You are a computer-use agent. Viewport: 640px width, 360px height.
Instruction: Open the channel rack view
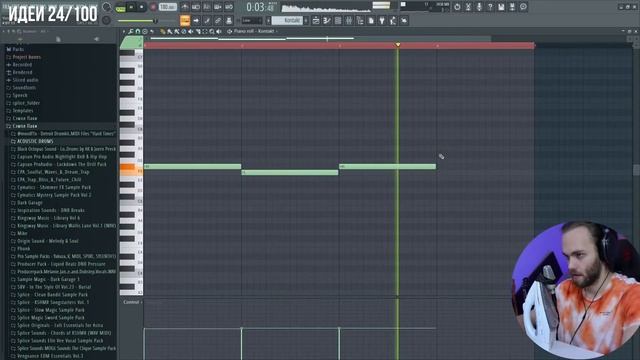pos(338,20)
